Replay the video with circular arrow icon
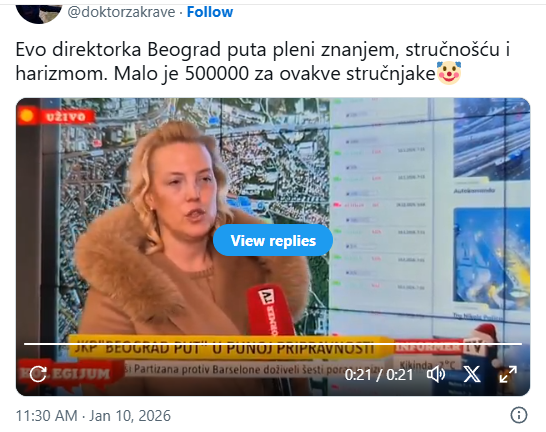Image resolution: width=546 pixels, height=432 pixels. click(38, 374)
